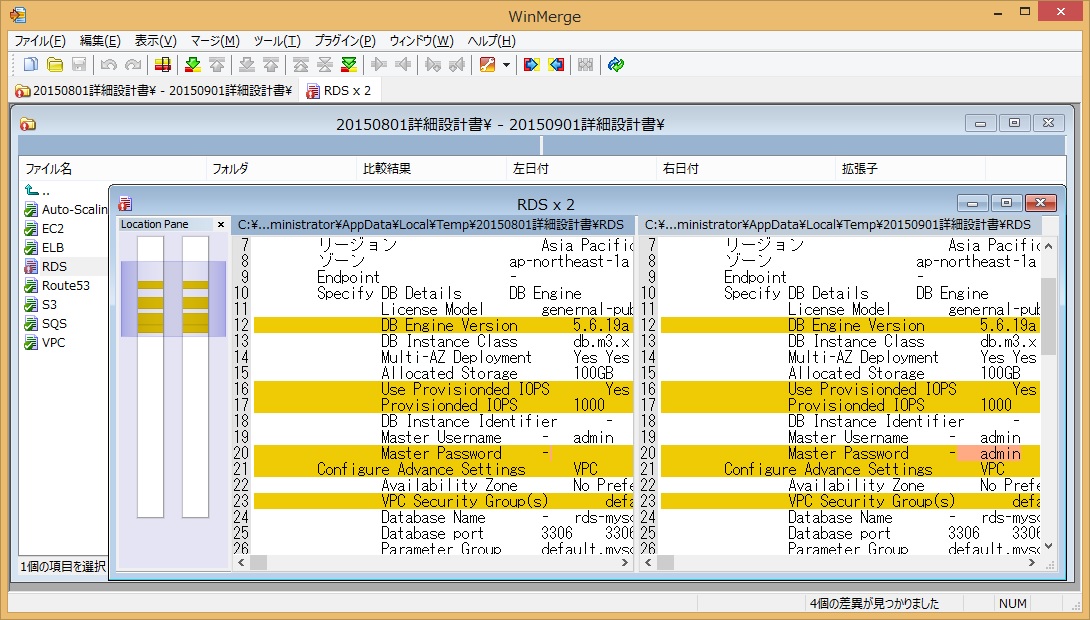Select line difference toolbar icon
This screenshot has width=1090, height=620.
point(163,65)
